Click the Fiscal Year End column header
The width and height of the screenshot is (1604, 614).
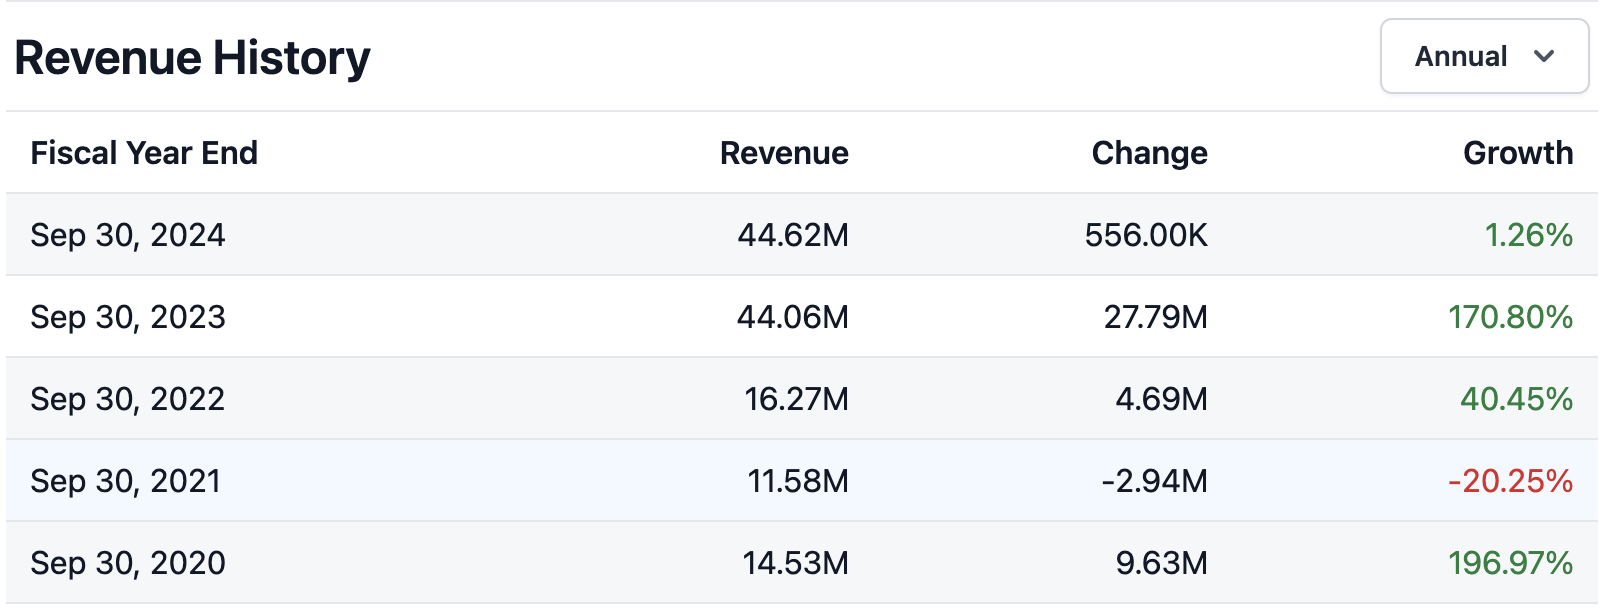tap(144, 153)
